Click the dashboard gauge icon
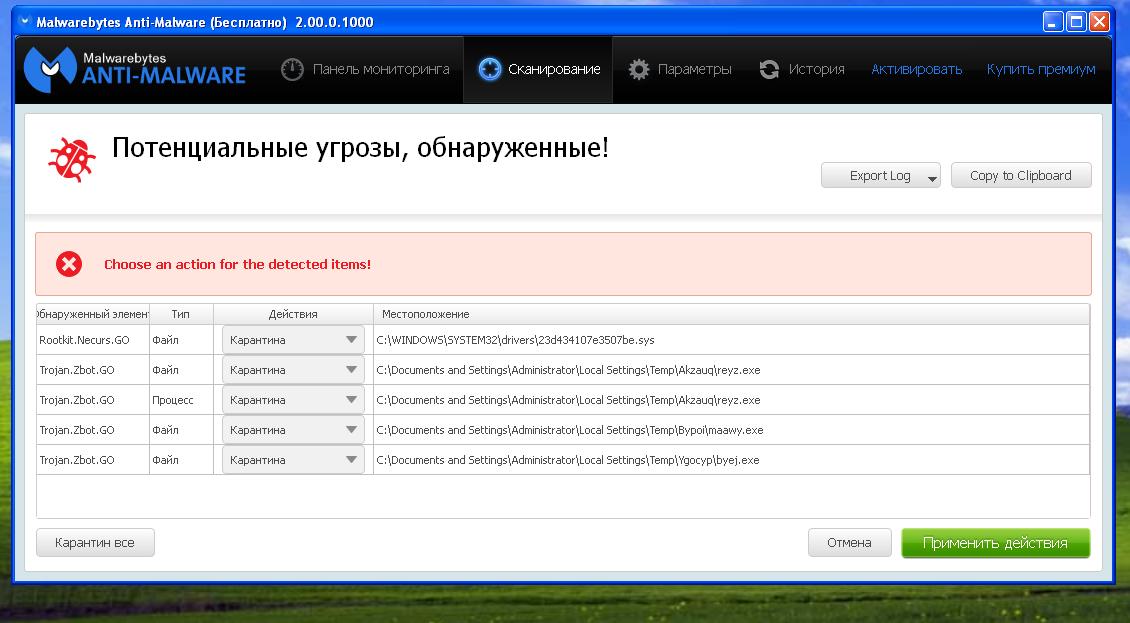 tap(292, 69)
